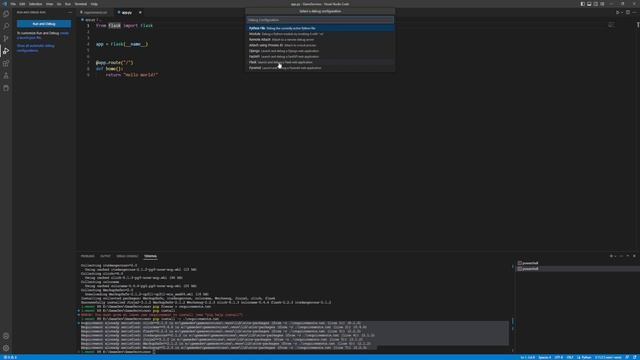
Task: Open the launch profile dropdown beside new terminal
Action: 616,256
